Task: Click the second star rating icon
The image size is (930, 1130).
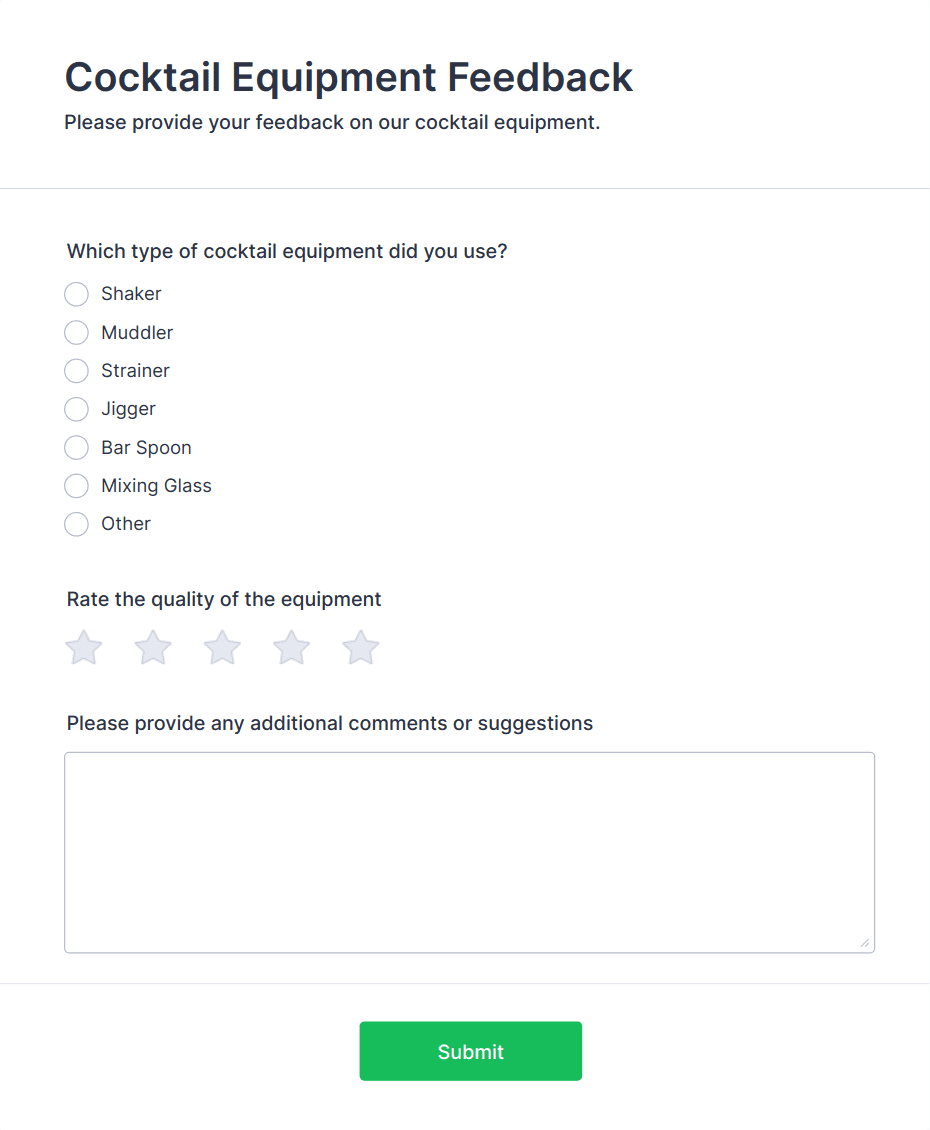Action: tap(153, 648)
